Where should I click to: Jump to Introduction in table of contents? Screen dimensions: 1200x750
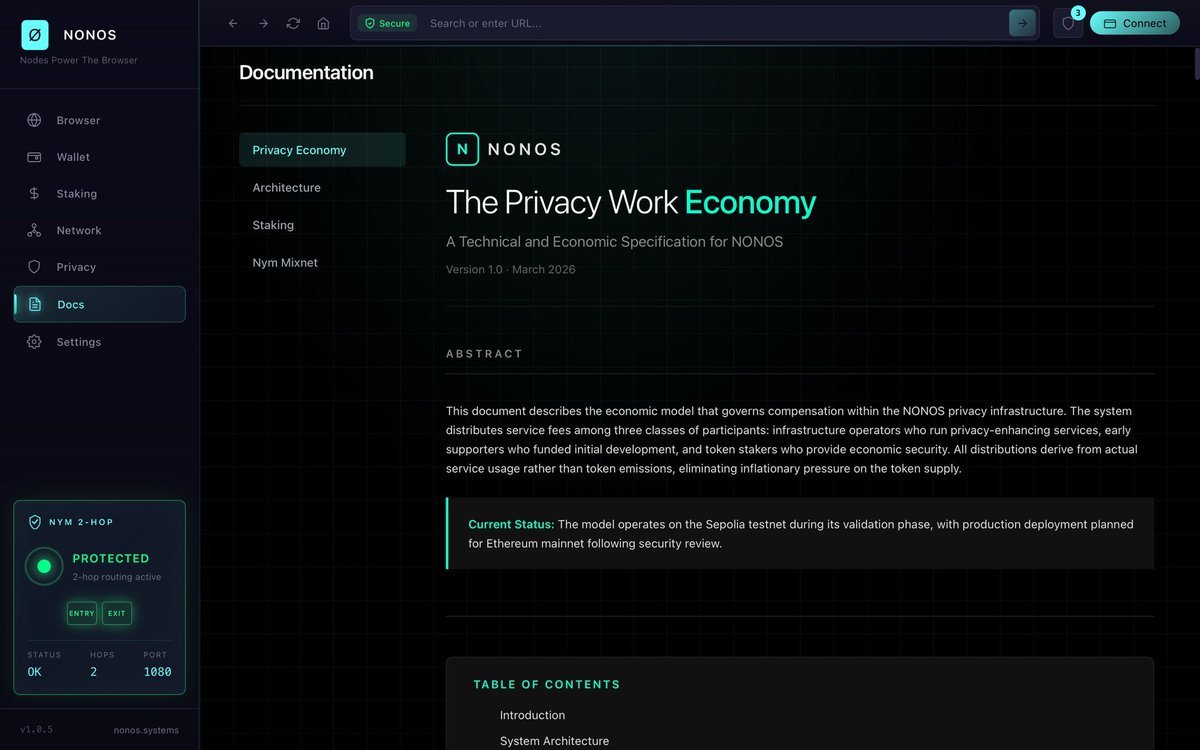click(532, 715)
